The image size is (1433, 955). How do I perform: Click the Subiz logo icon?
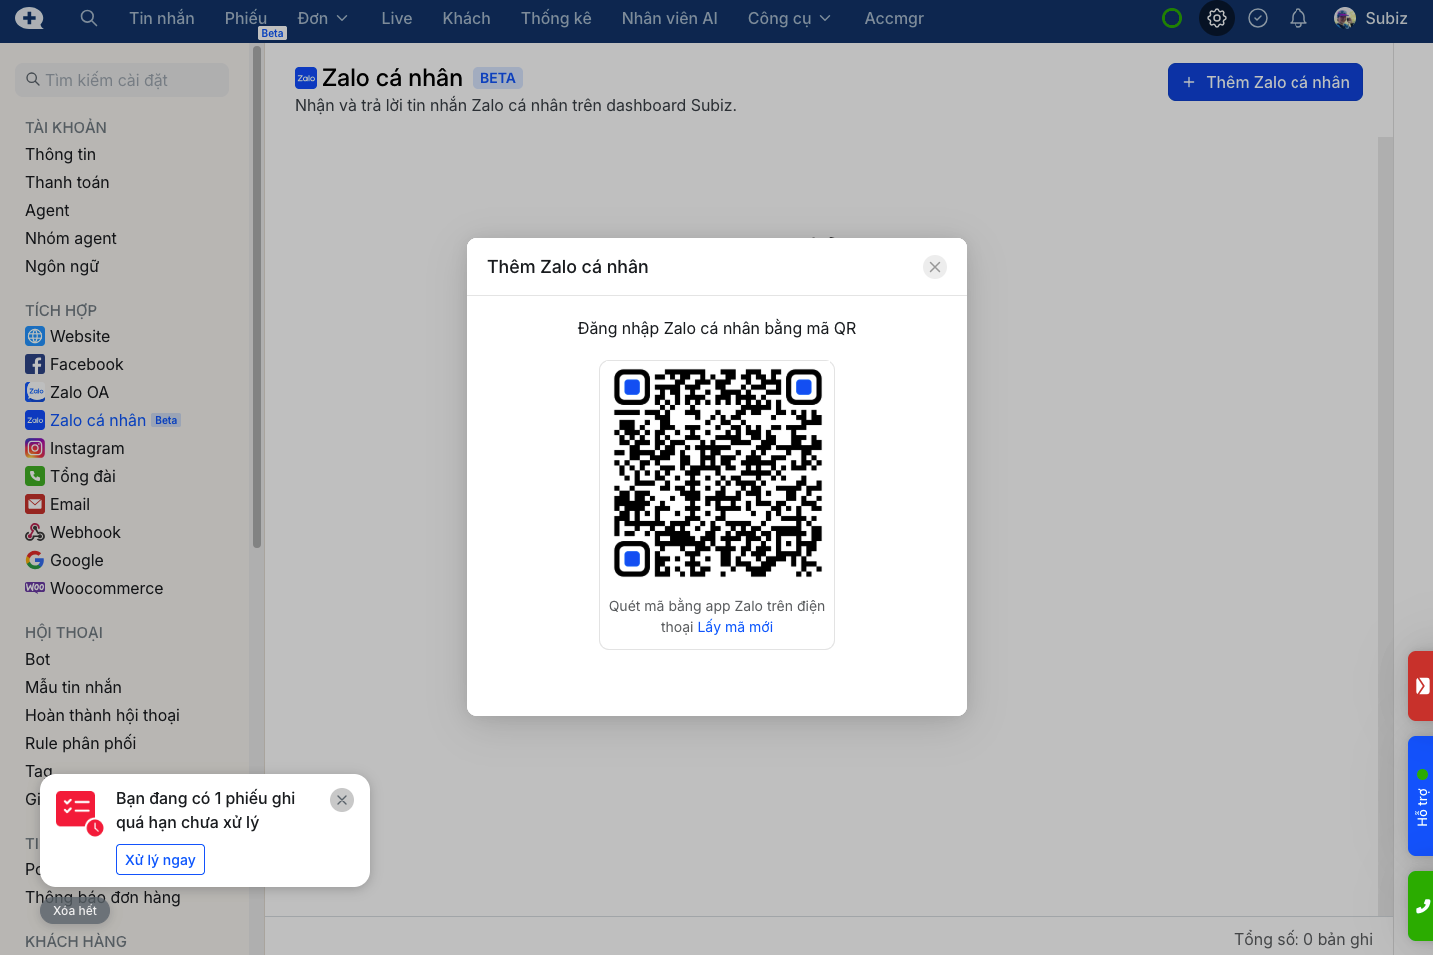29,18
